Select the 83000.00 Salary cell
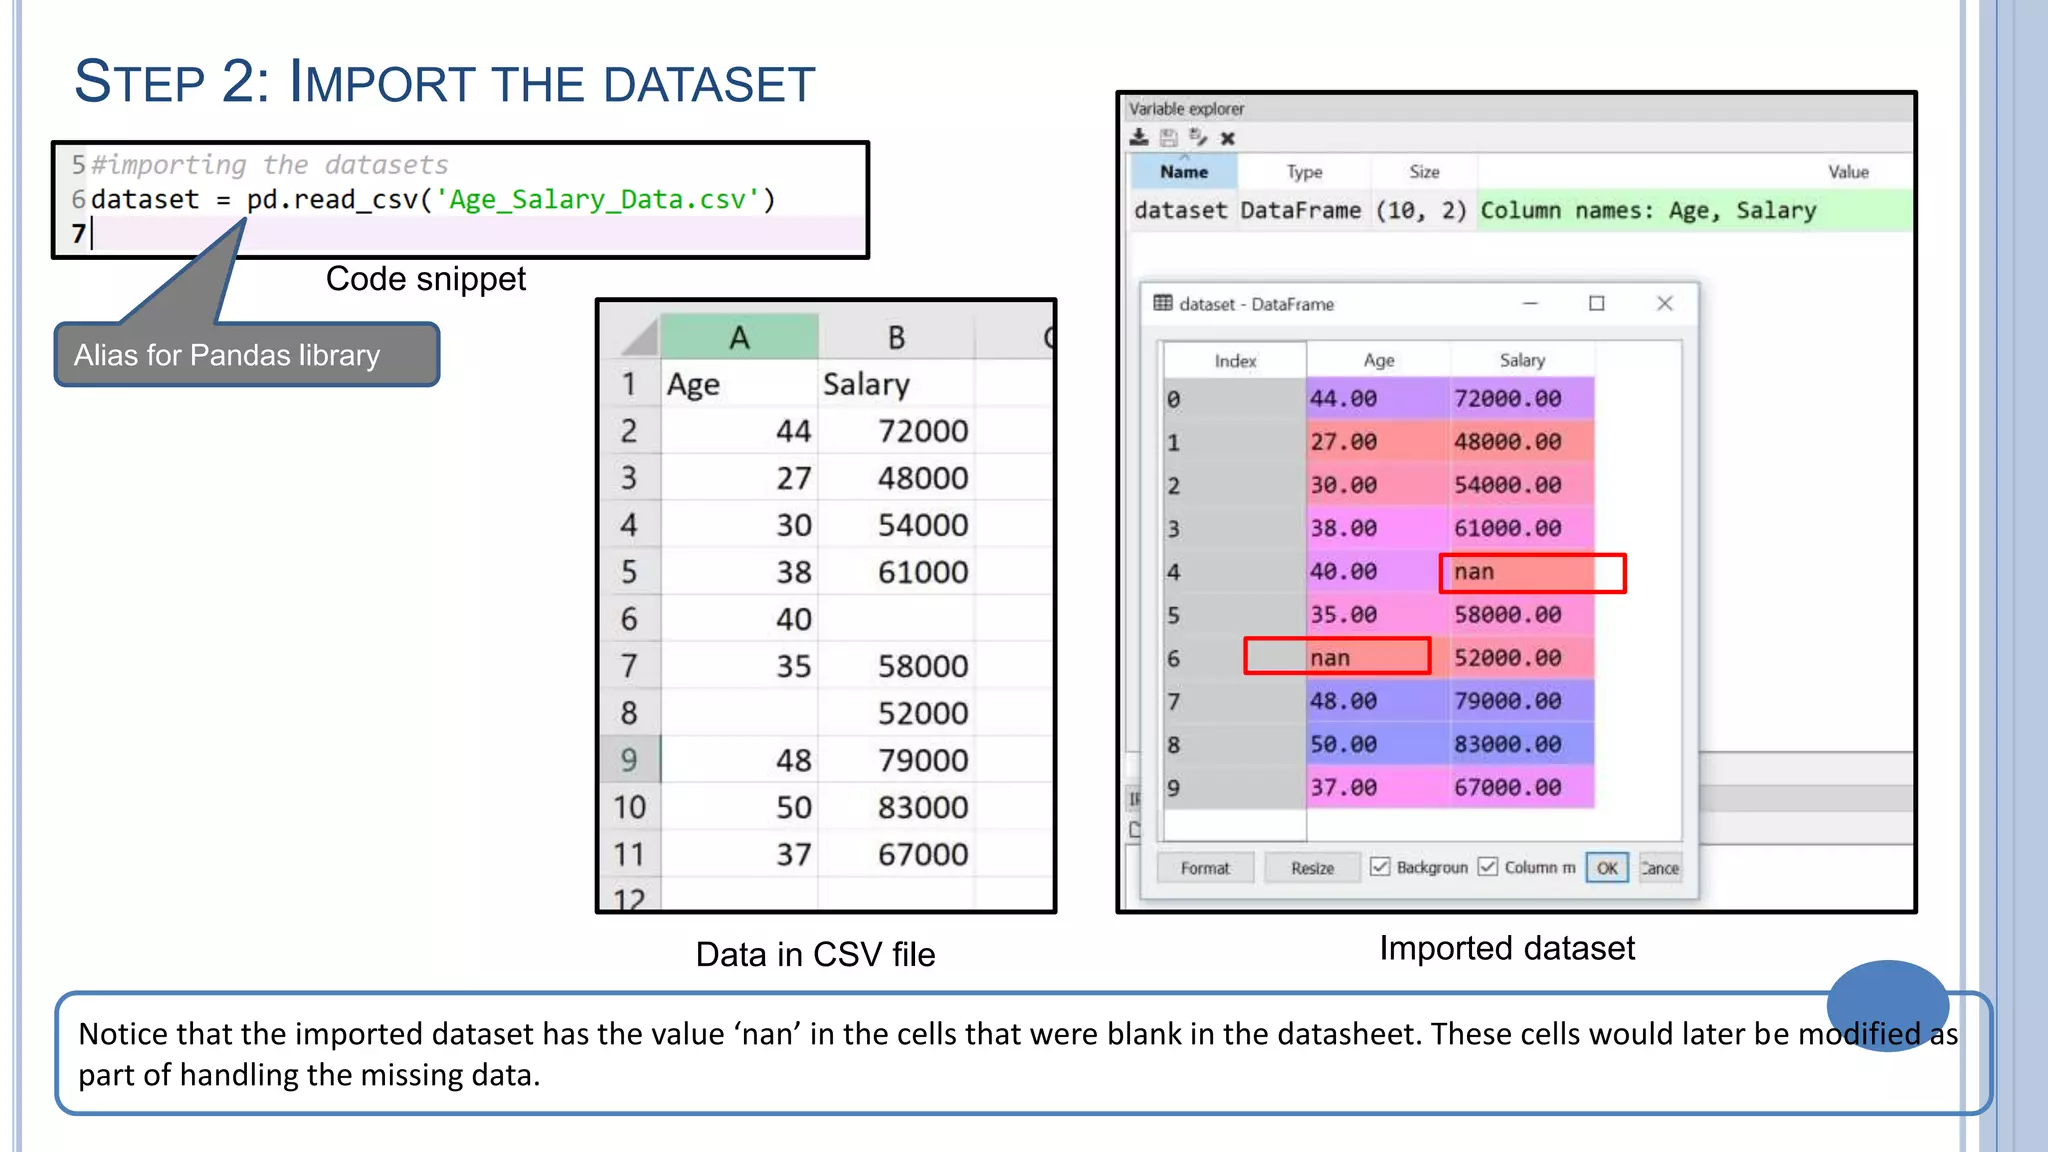 click(x=1522, y=744)
